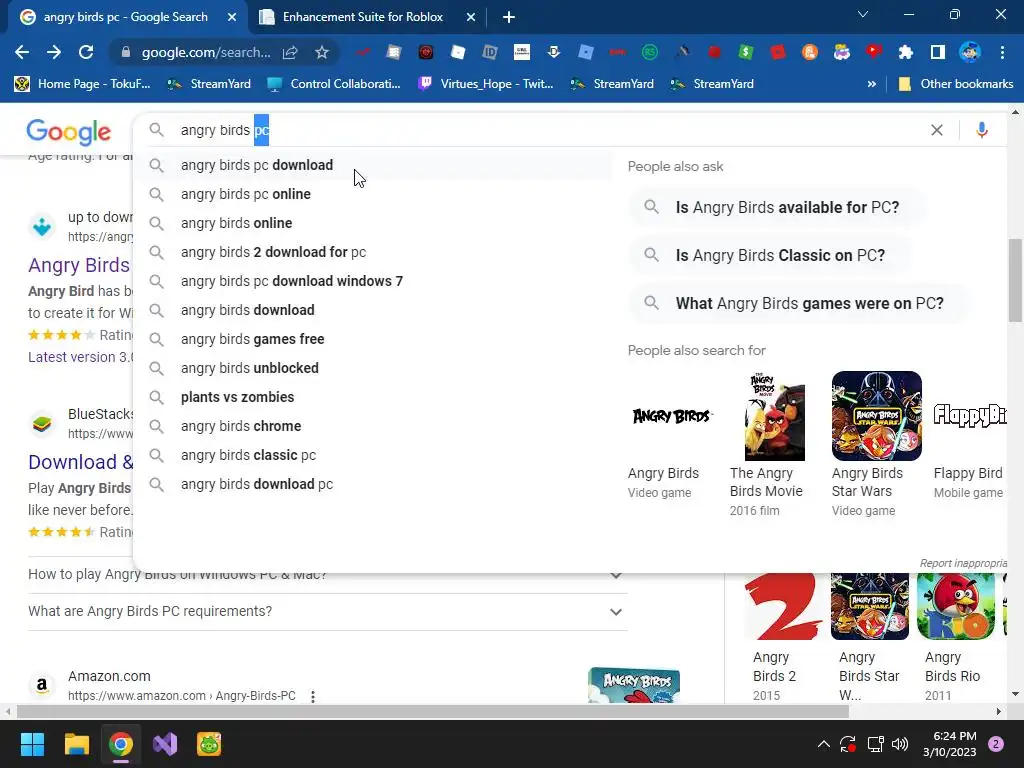
Task: Click the Report inappropriate predictions link
Action: [x=963, y=563]
